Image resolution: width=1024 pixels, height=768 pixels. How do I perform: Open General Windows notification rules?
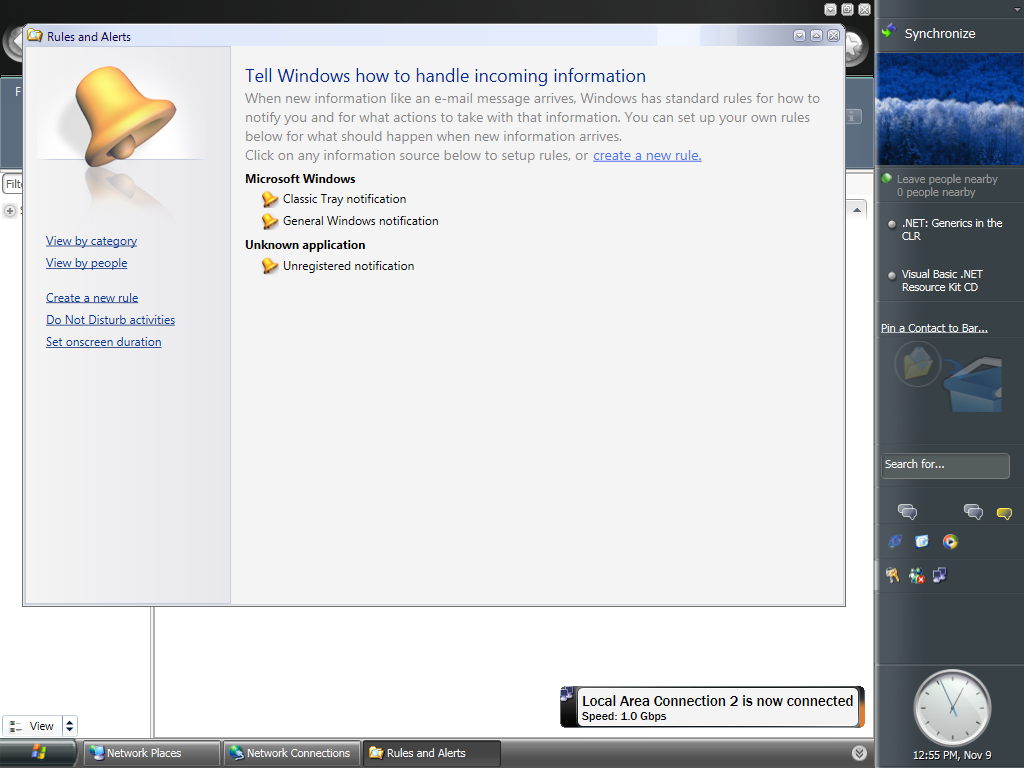coord(360,221)
